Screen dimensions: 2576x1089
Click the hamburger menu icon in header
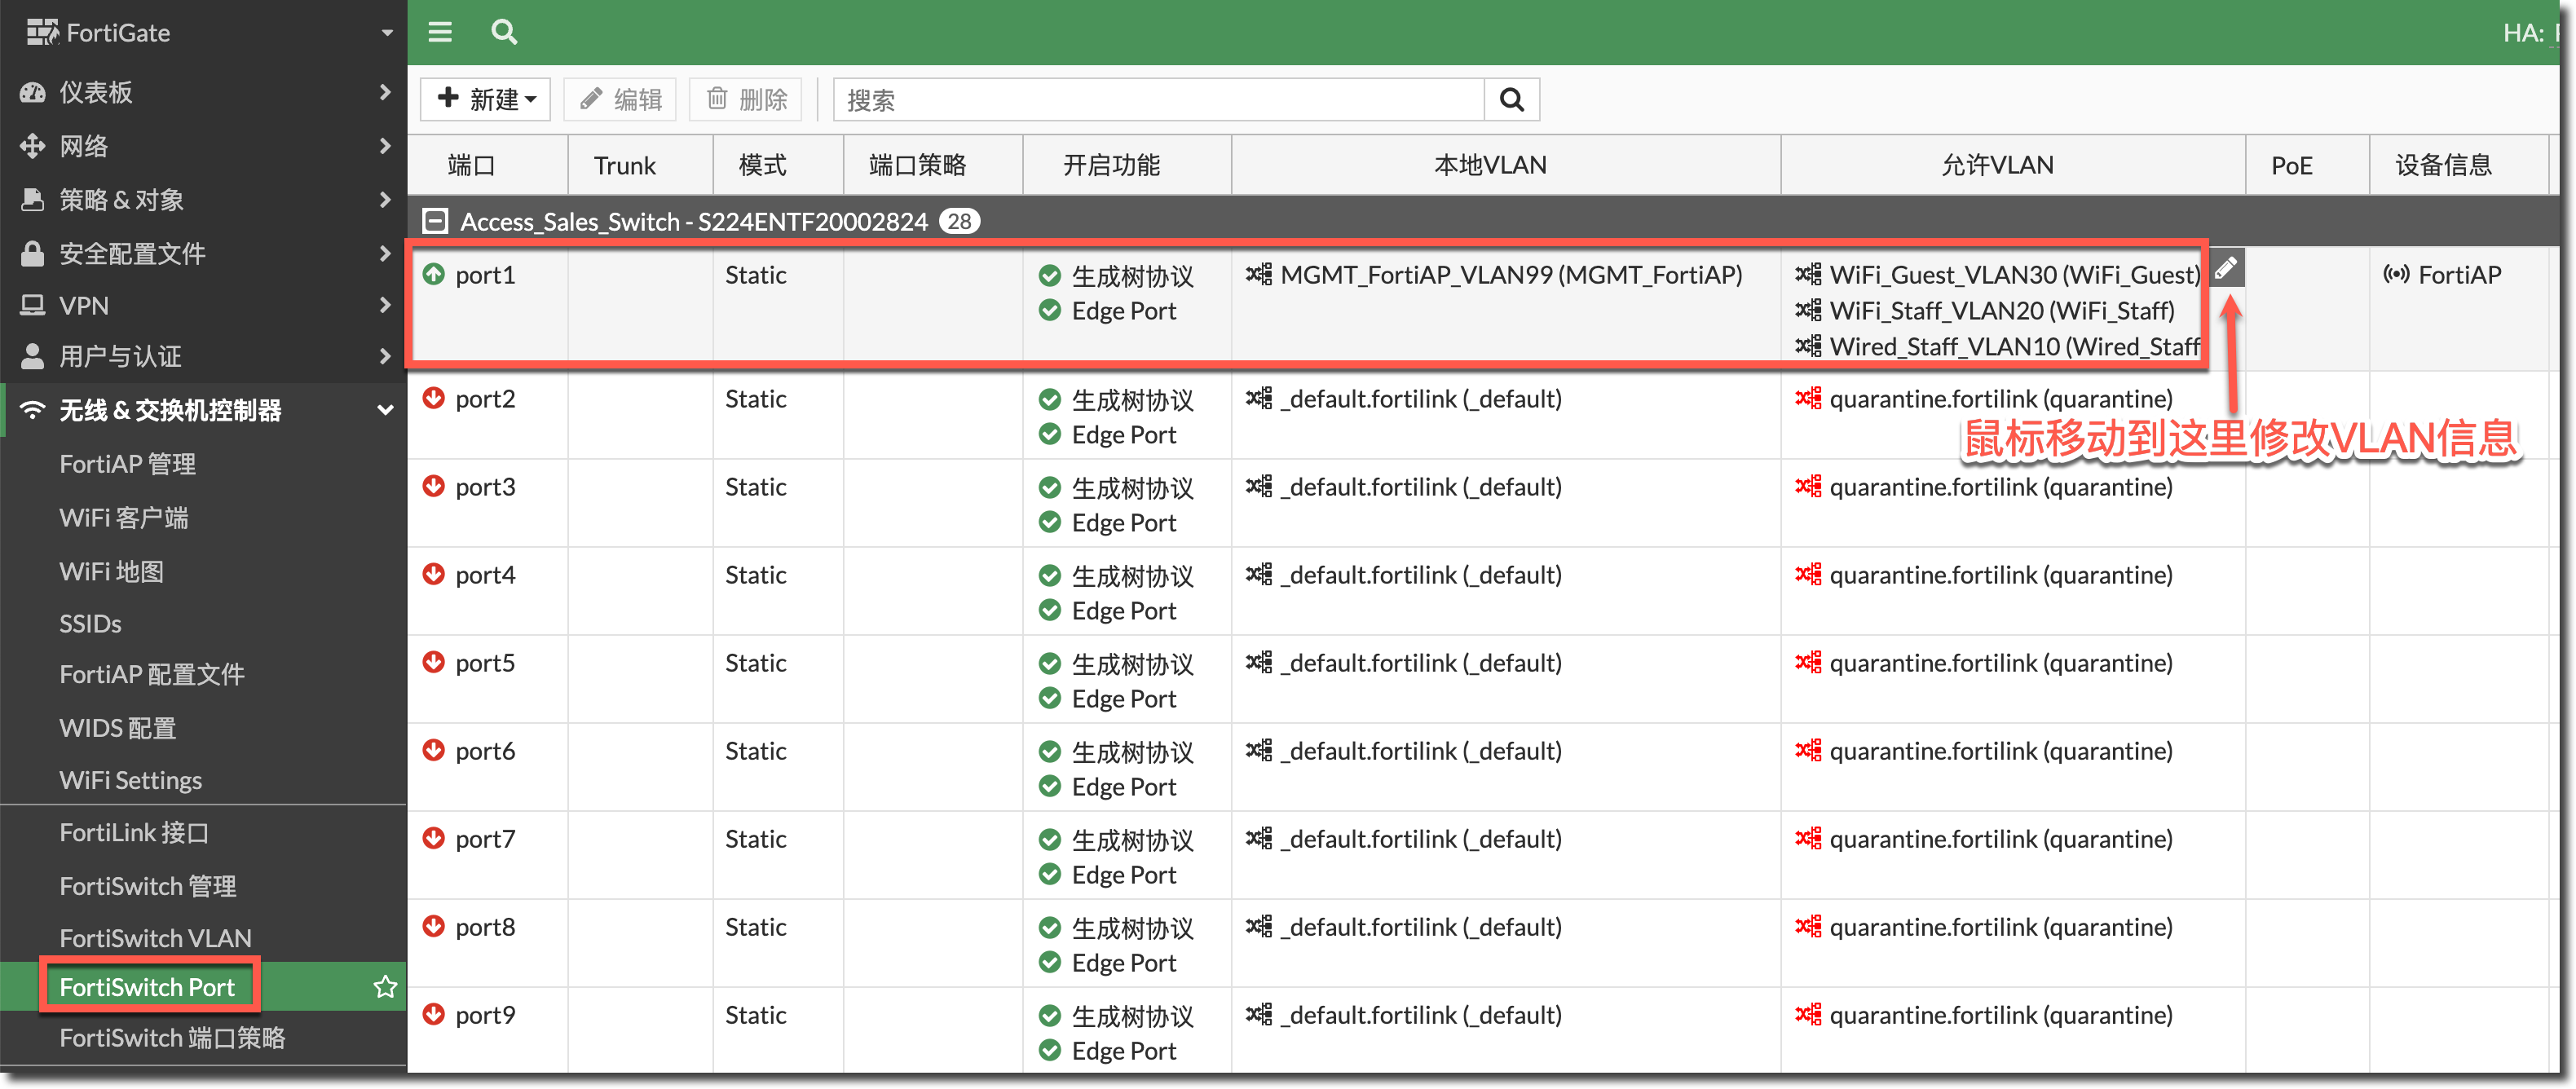(440, 32)
